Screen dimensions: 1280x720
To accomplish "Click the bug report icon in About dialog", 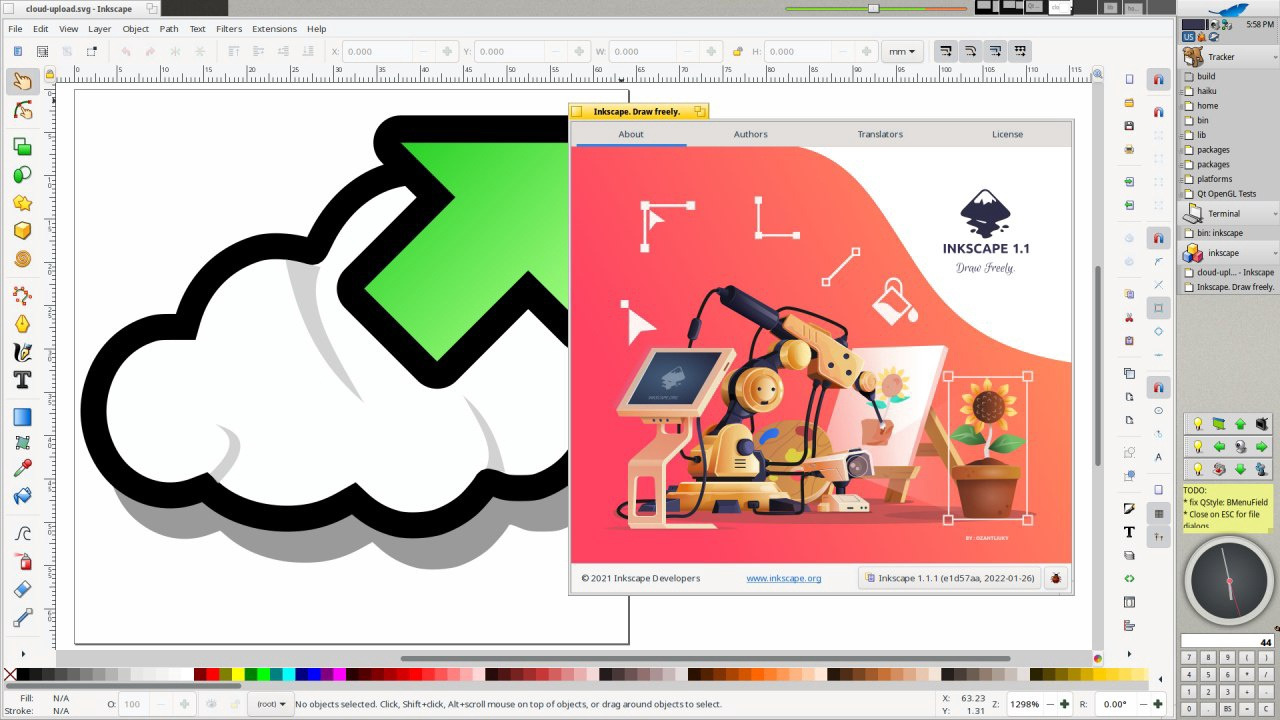I will point(1055,578).
